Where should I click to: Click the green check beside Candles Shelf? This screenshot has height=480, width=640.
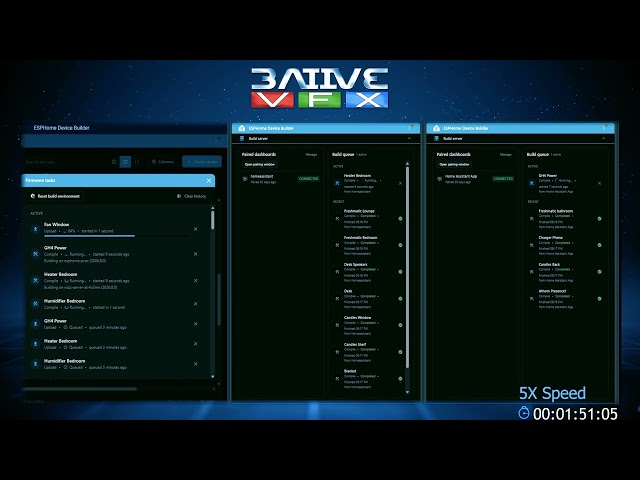pos(400,352)
